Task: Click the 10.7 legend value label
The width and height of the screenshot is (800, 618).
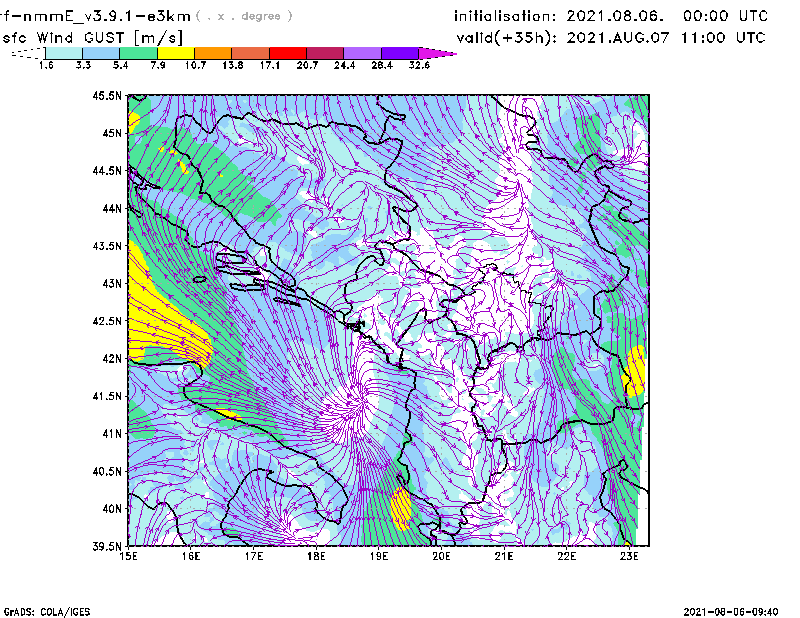Action: [194, 65]
